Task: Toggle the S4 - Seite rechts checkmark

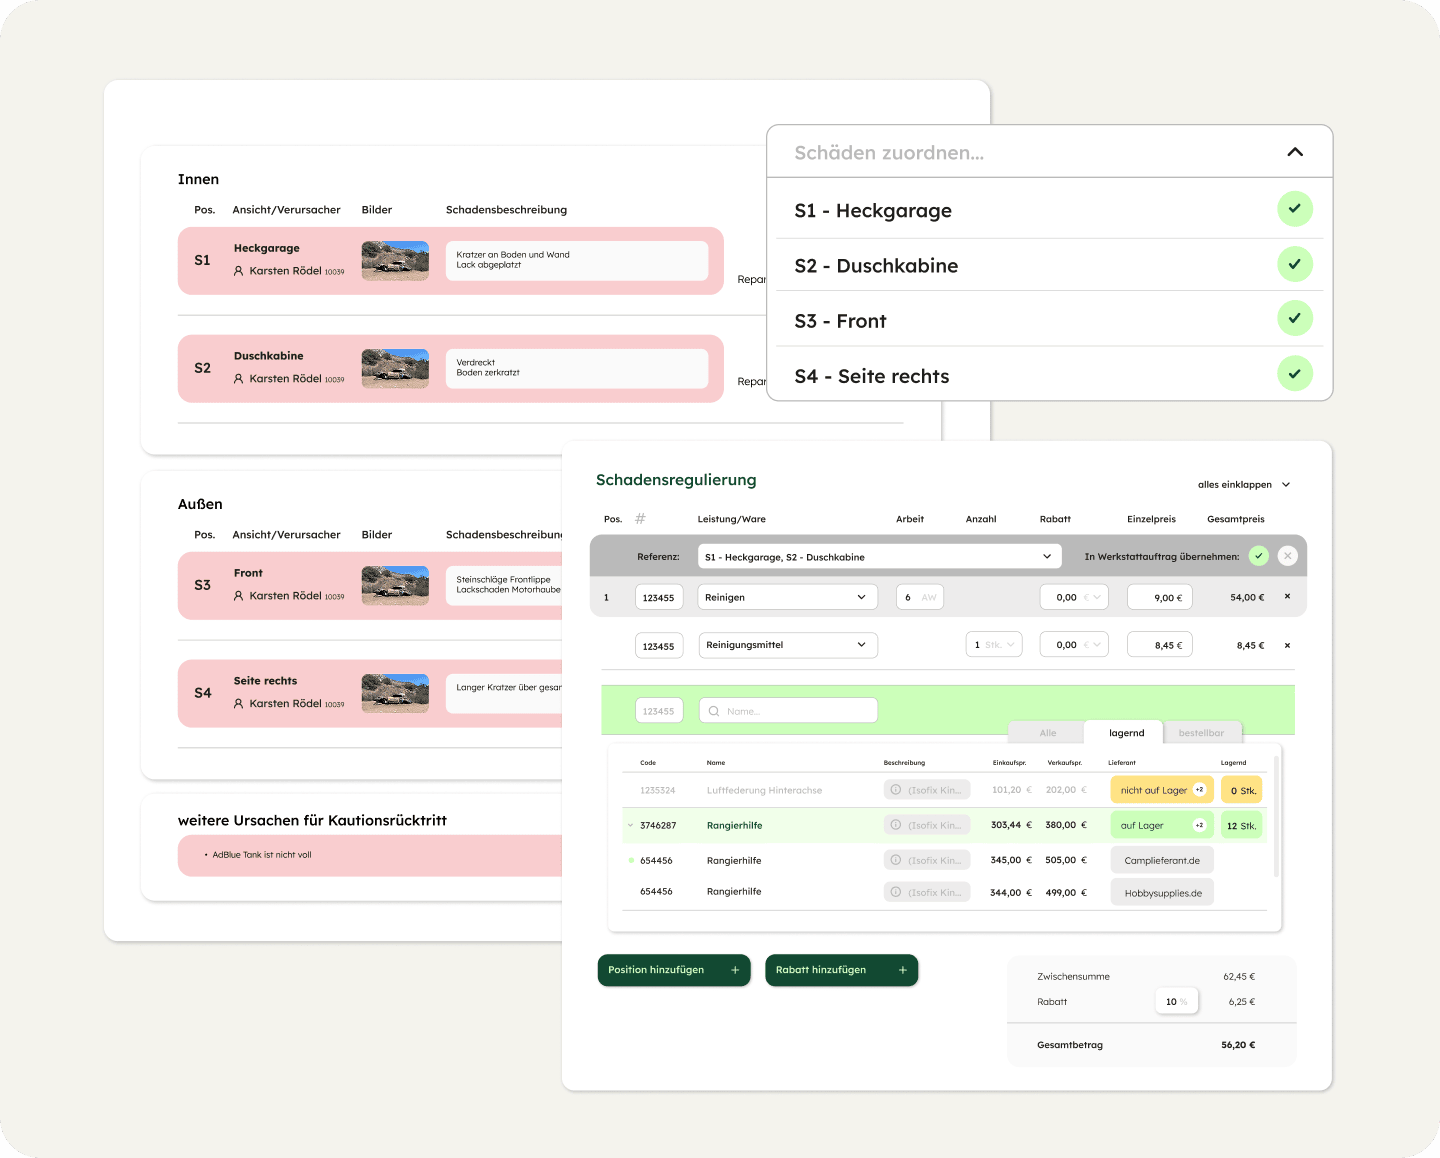Action: (x=1294, y=374)
